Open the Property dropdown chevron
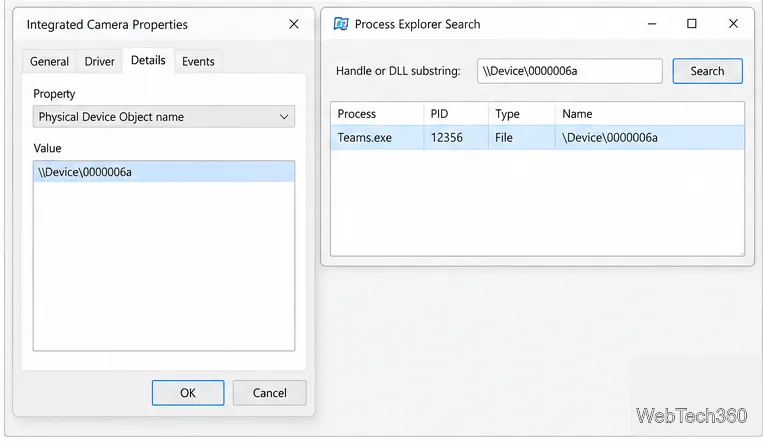The height and width of the screenshot is (442, 763). [284, 117]
